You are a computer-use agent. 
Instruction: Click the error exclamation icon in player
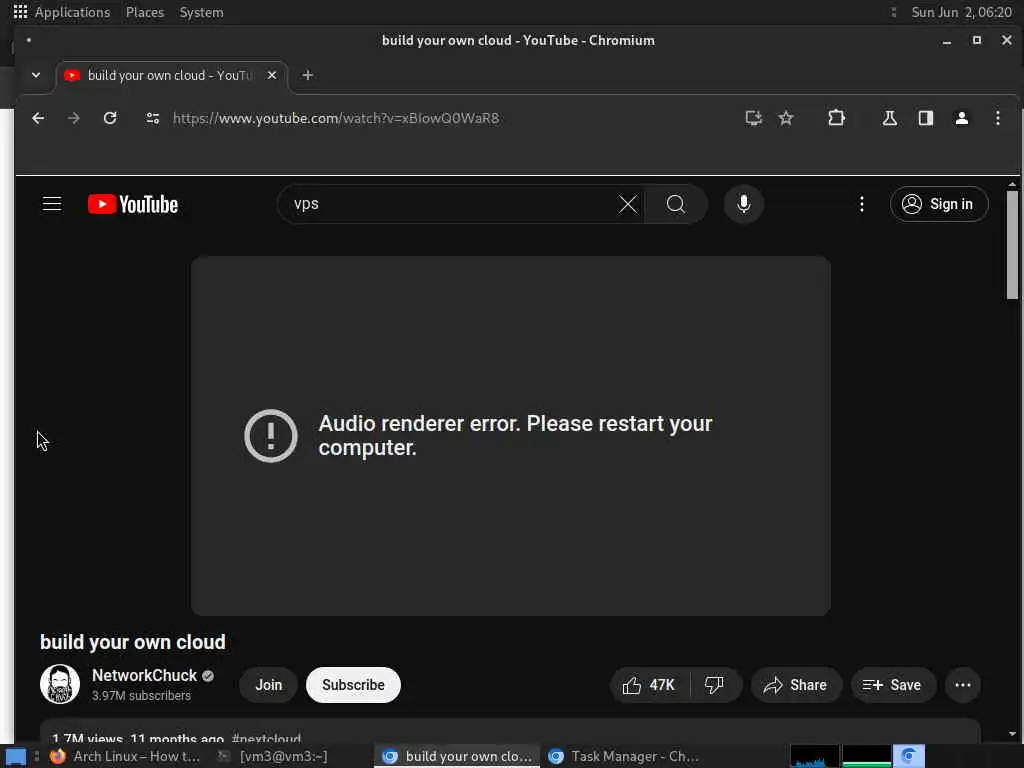[x=270, y=436]
